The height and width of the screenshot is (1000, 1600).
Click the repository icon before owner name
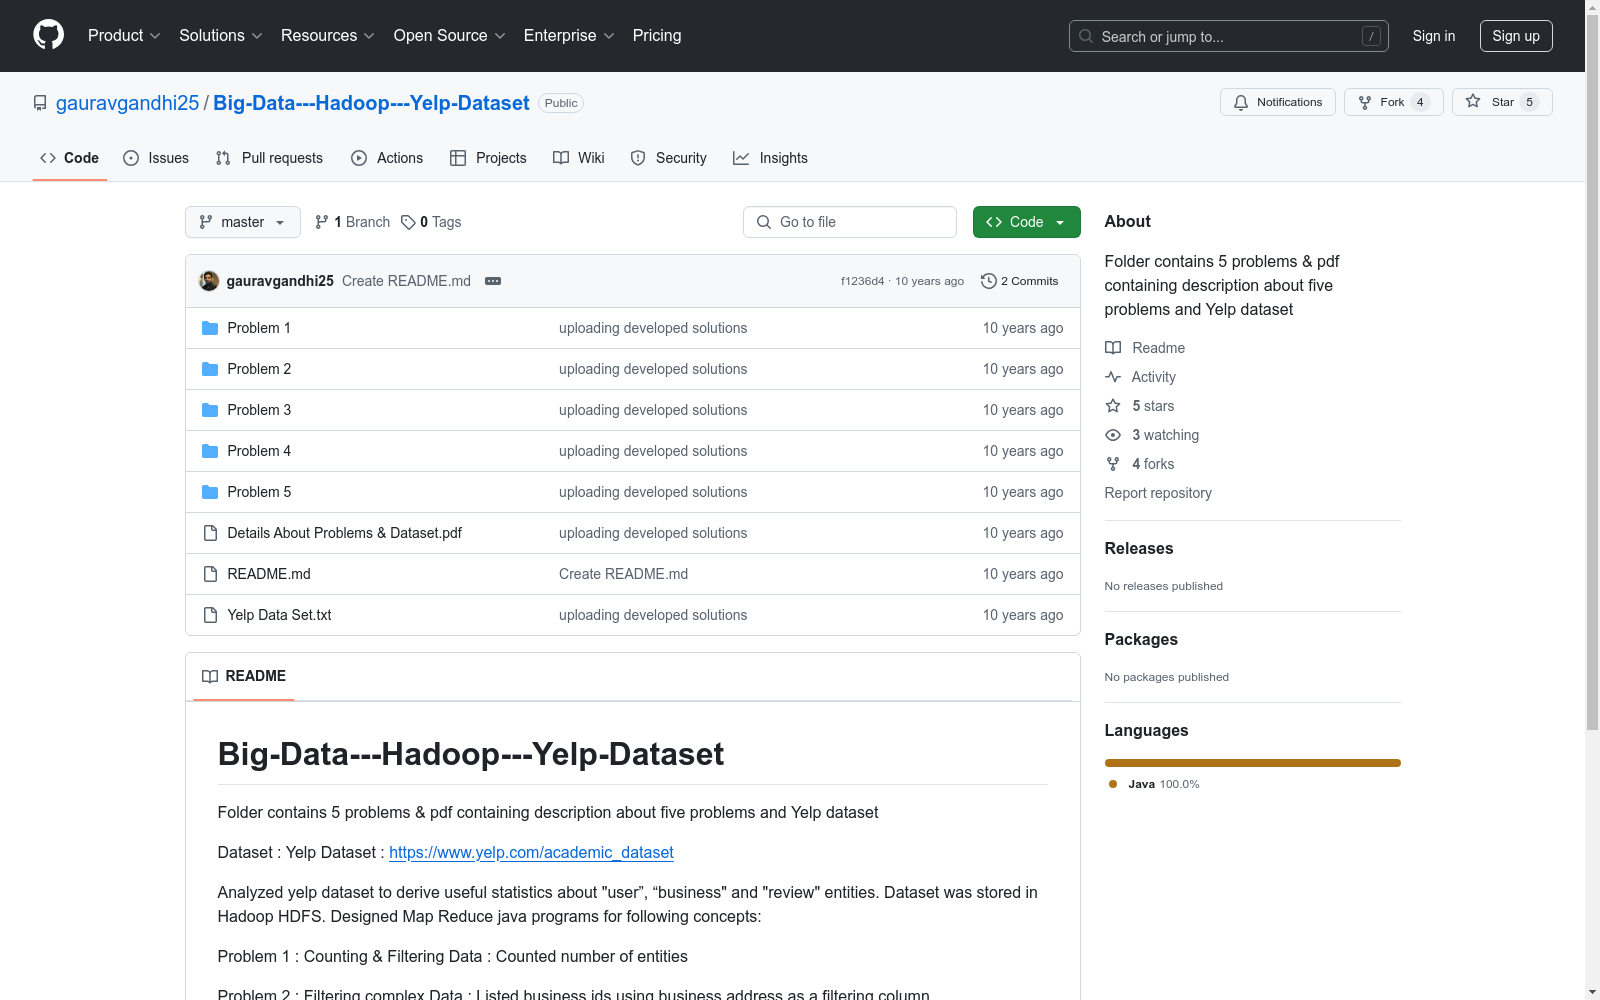[x=40, y=103]
